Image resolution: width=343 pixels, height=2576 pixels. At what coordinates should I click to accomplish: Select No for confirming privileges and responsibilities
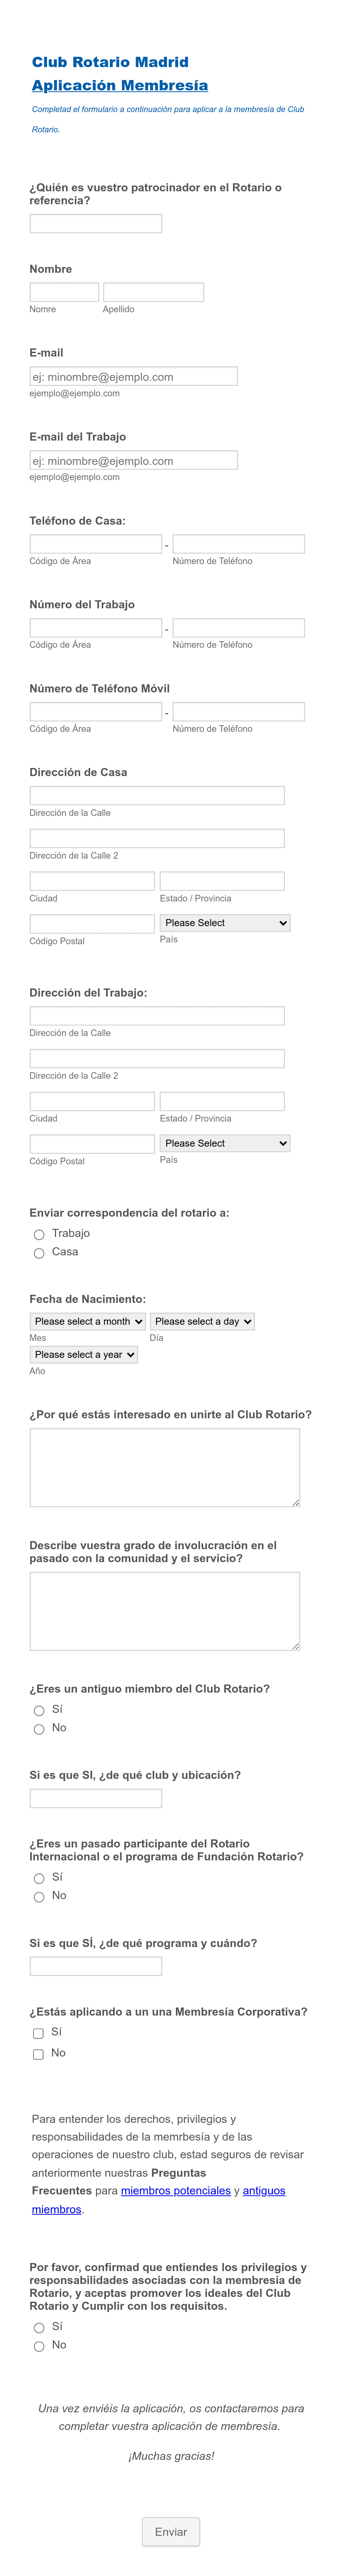pyautogui.click(x=39, y=2346)
